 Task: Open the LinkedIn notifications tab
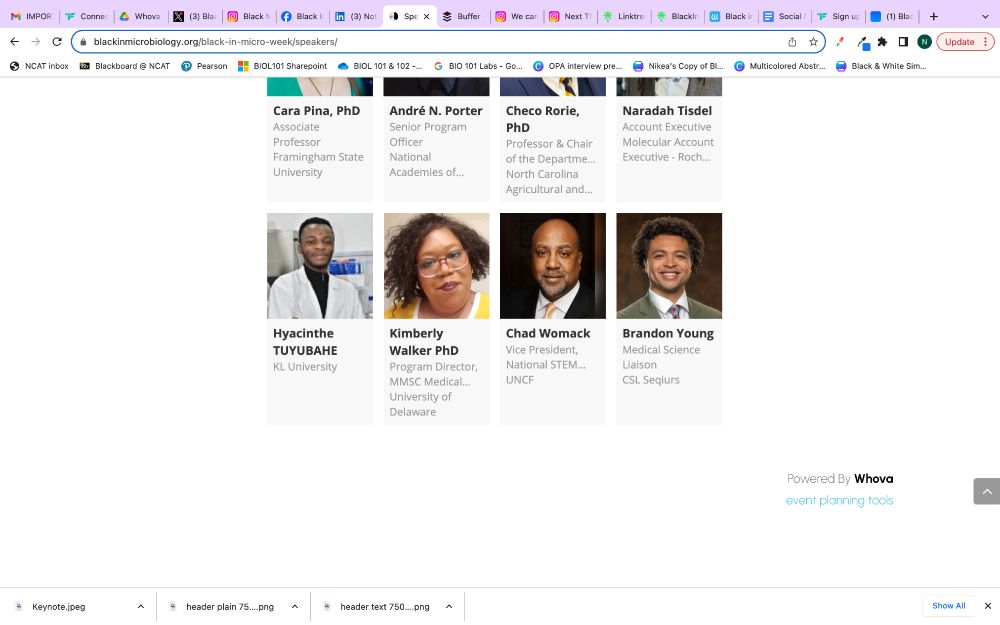(355, 17)
